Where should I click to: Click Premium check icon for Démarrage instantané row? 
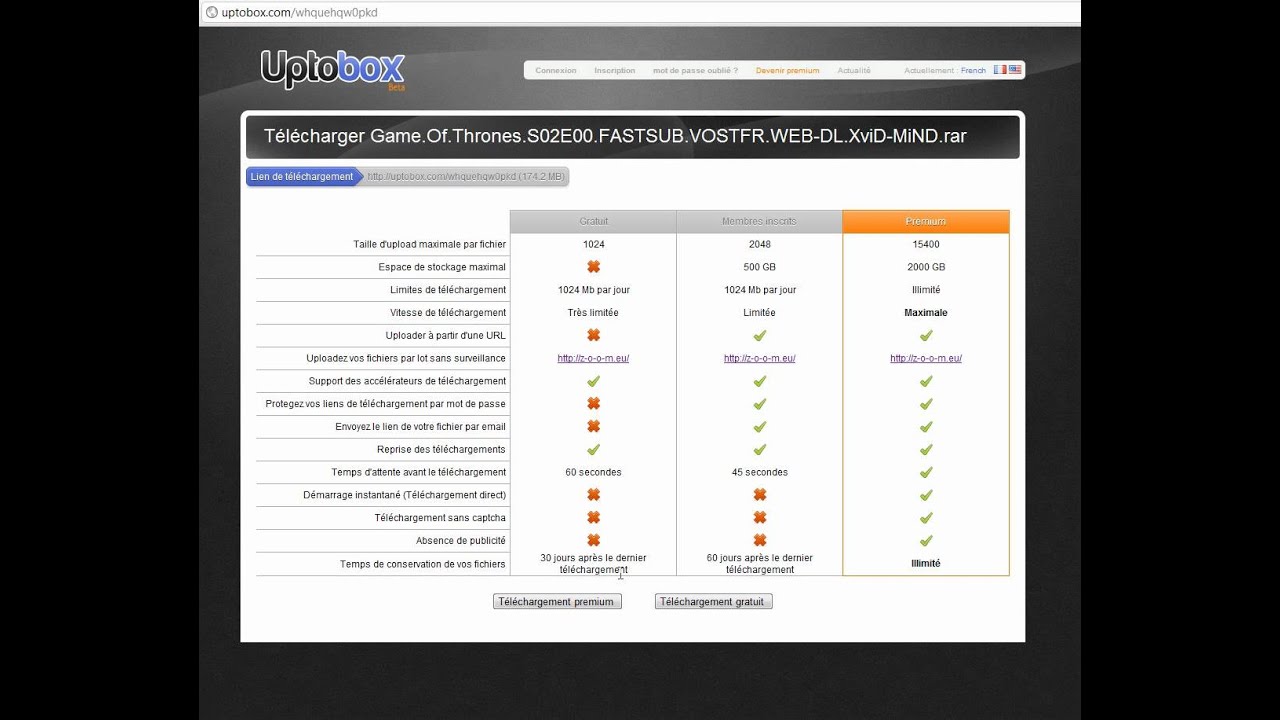[926, 494]
